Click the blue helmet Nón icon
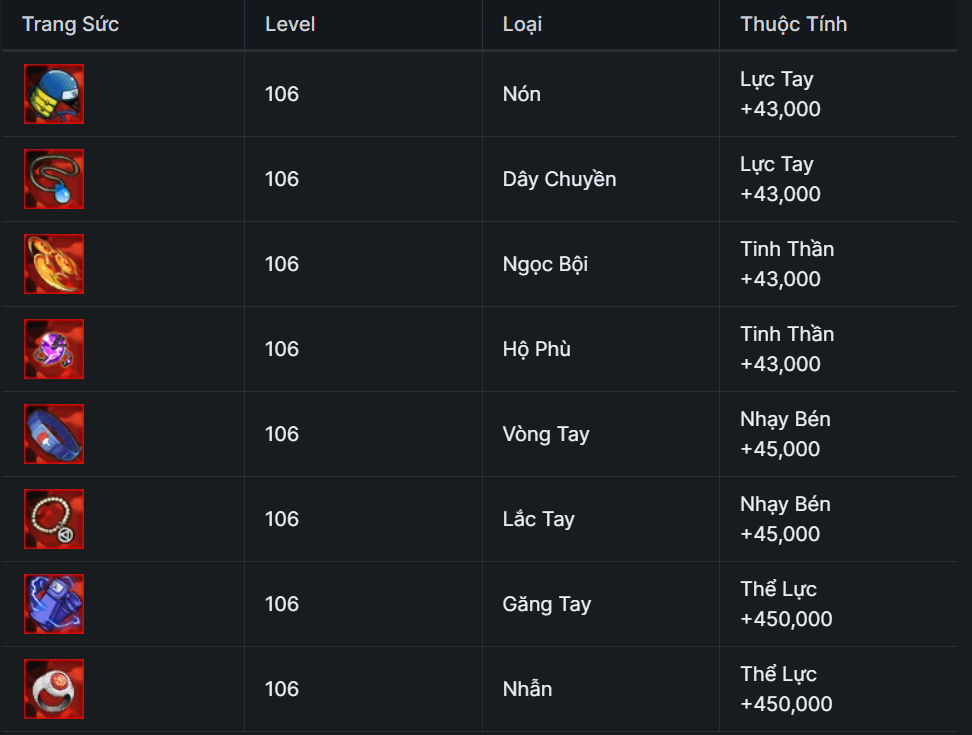The image size is (972, 735). tap(54, 94)
